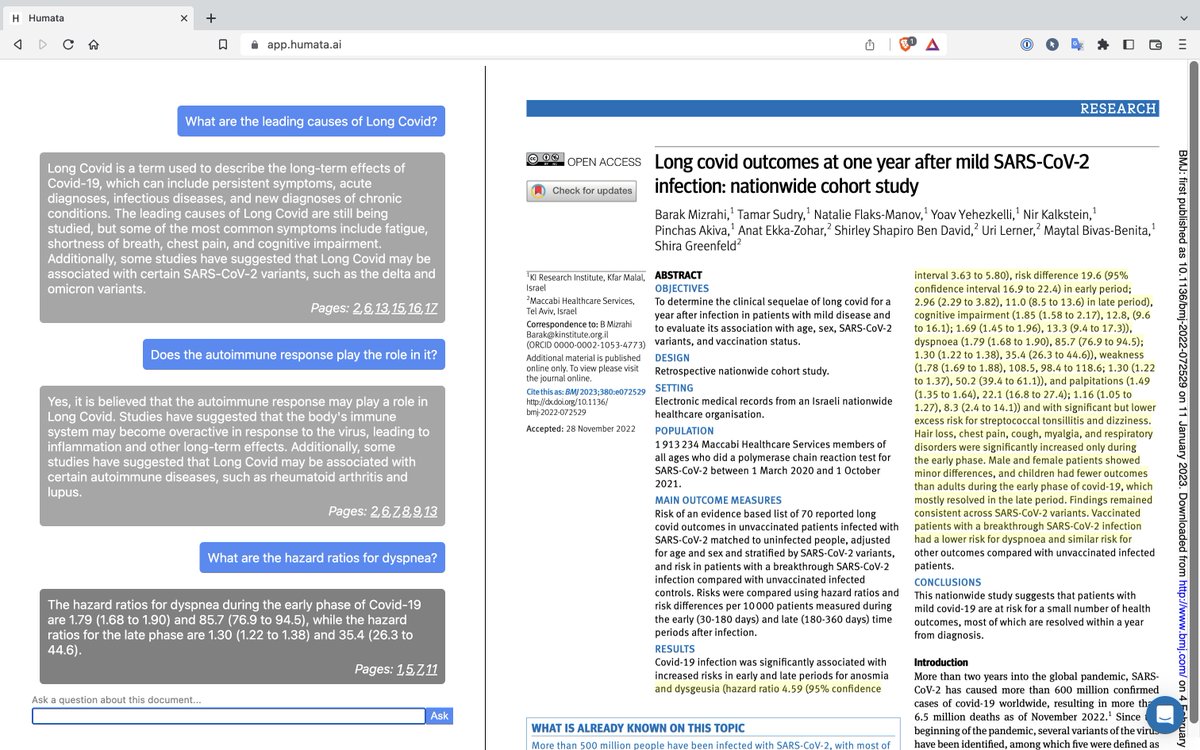Go back using the browser back arrow

coord(18,45)
